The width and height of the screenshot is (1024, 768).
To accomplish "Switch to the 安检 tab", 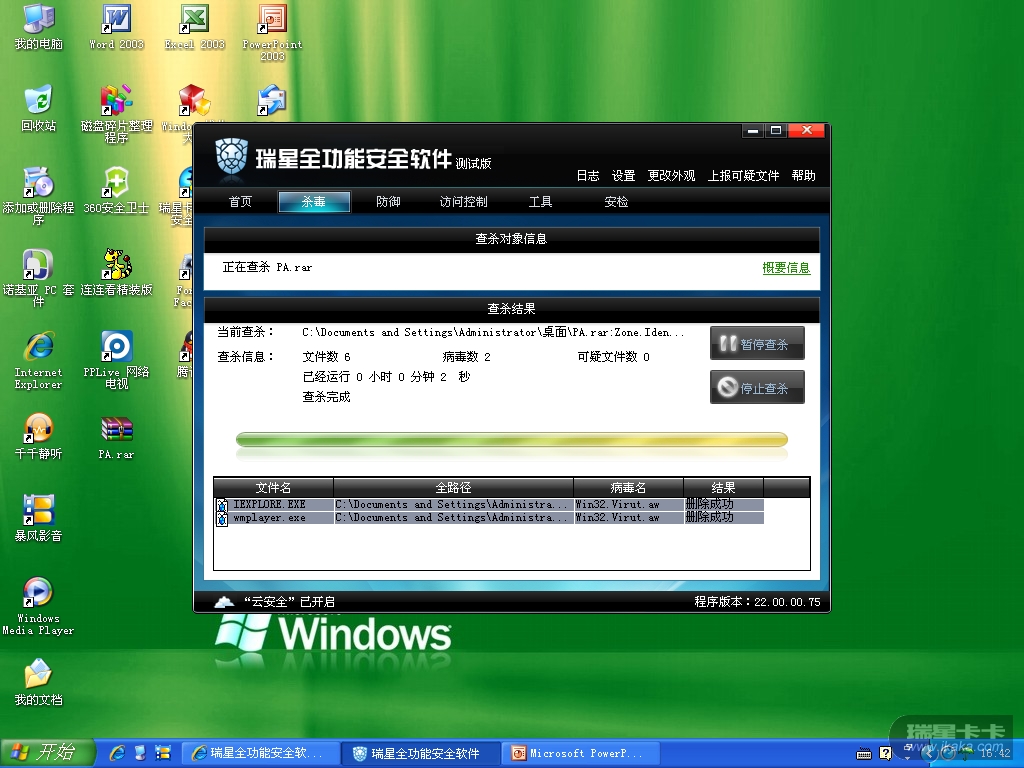I will click(x=616, y=202).
